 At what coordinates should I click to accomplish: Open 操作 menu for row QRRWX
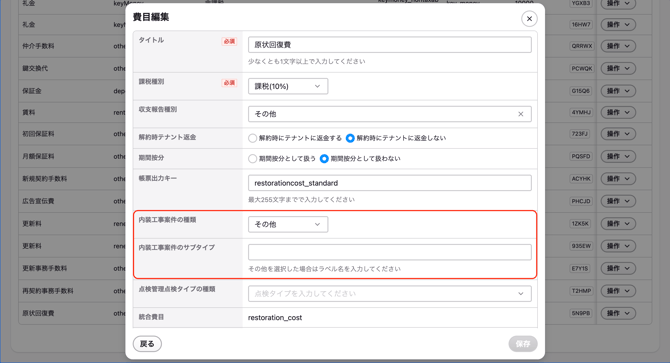coord(618,46)
